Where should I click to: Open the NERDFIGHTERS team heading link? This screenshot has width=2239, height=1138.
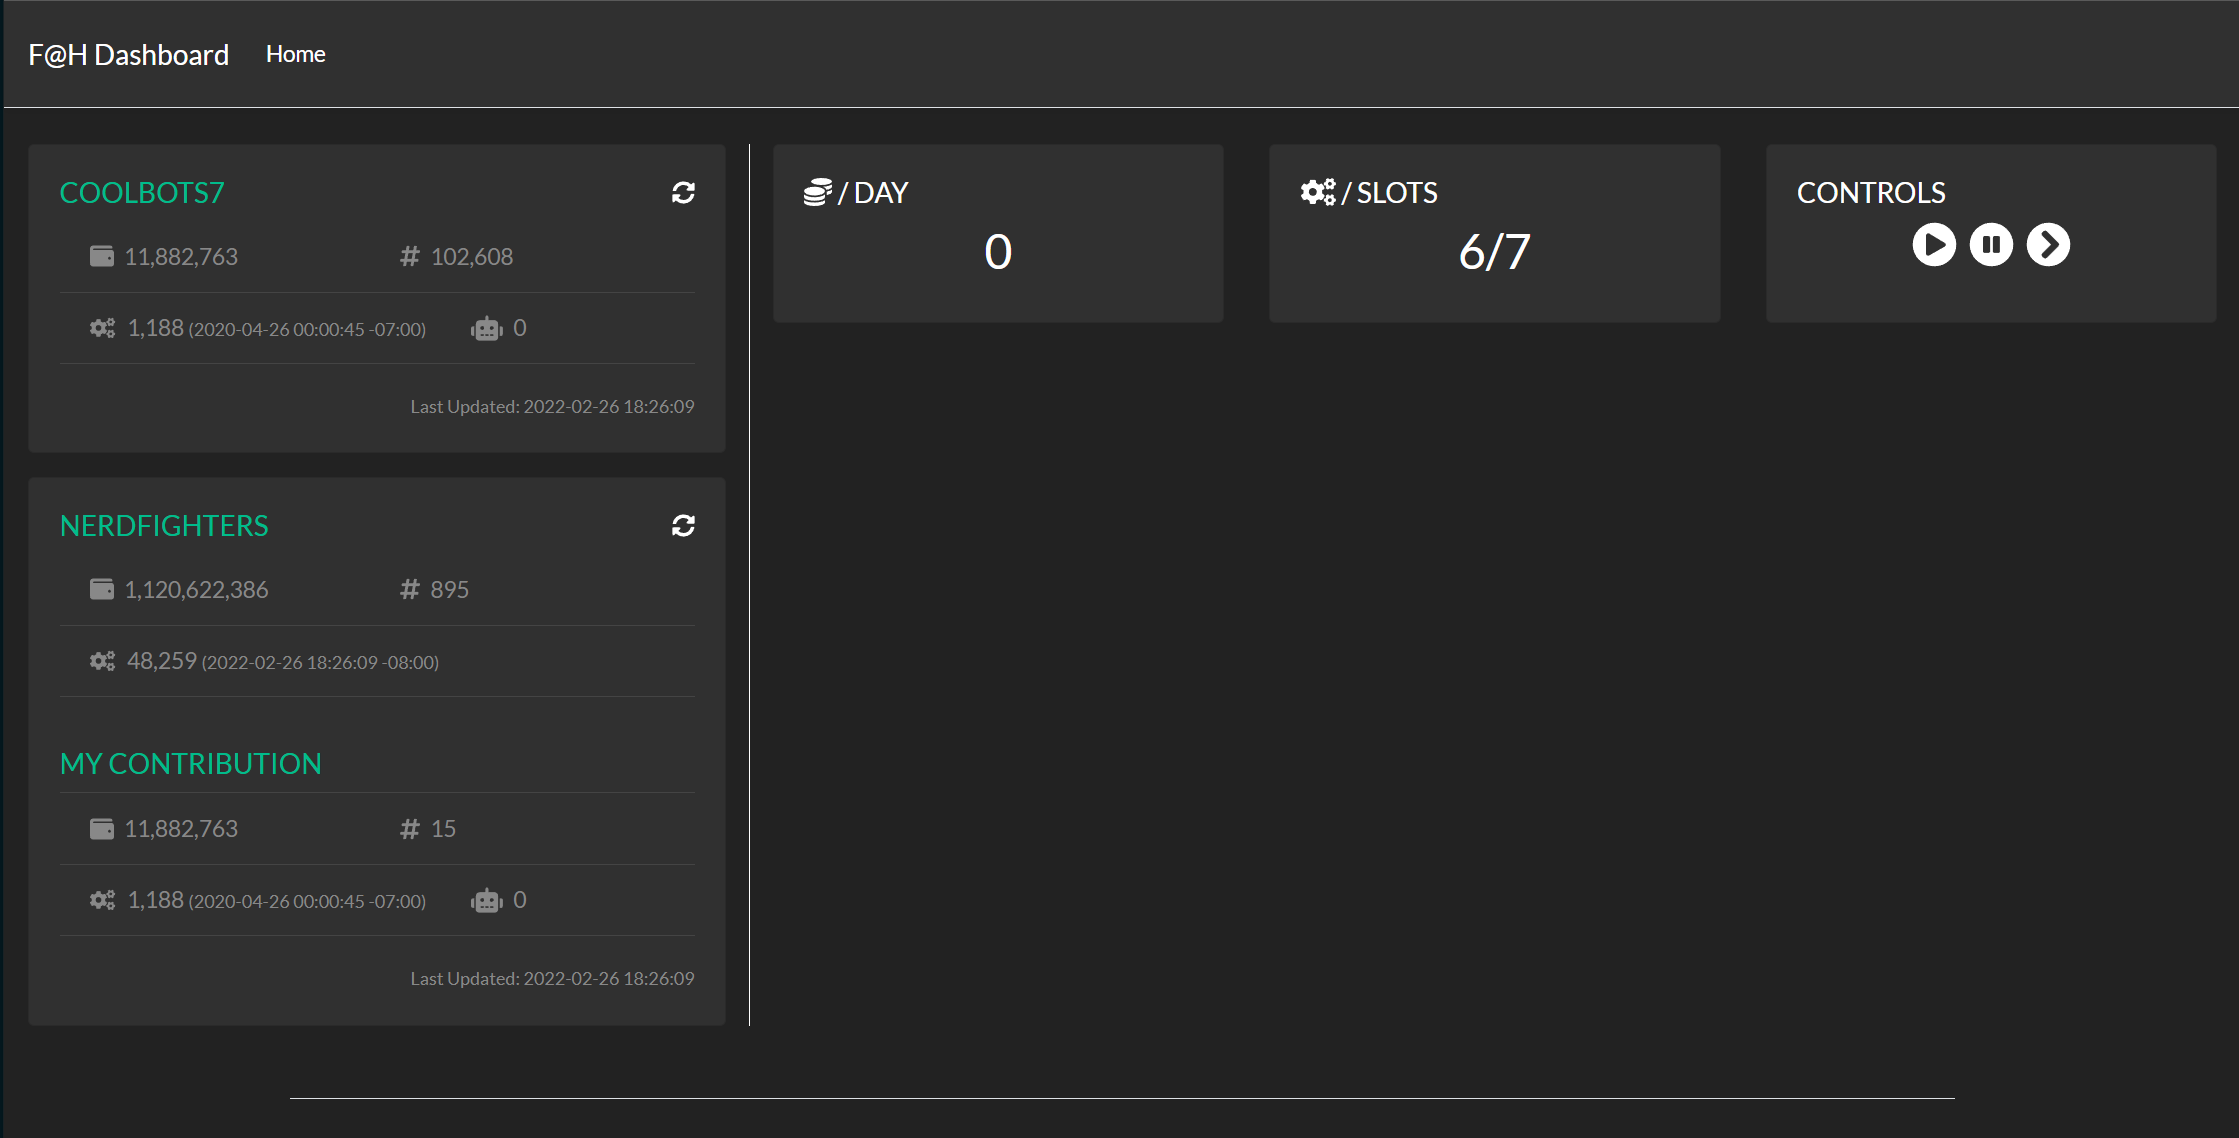[164, 526]
